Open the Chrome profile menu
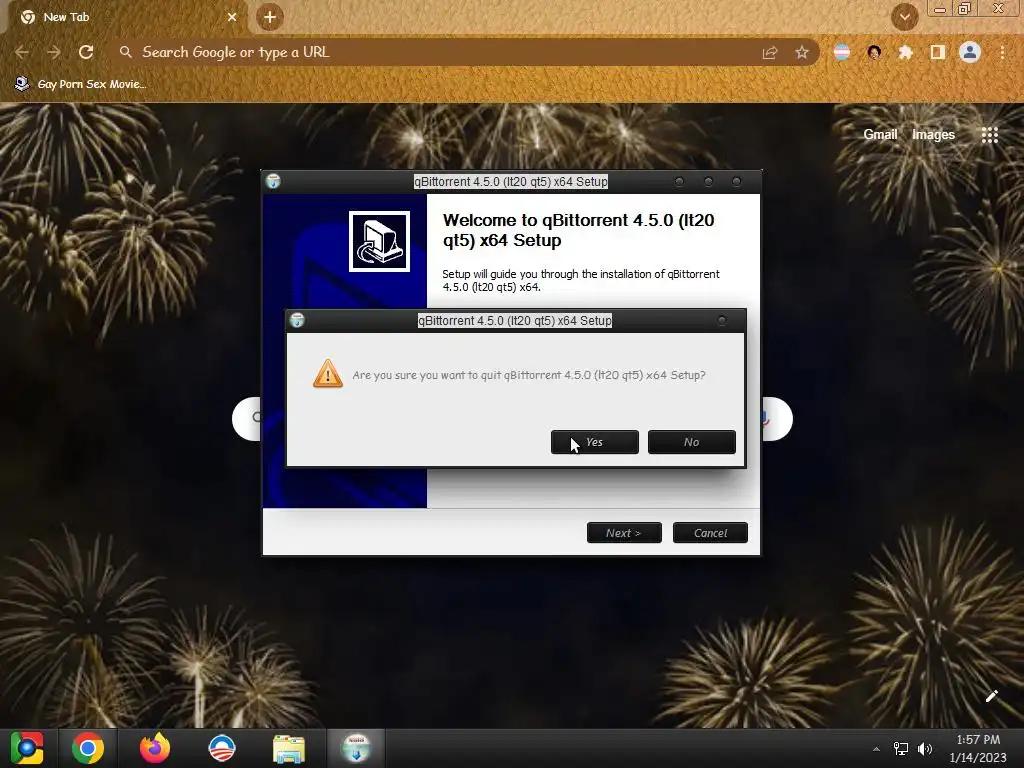This screenshot has width=1024, height=768. click(970, 52)
